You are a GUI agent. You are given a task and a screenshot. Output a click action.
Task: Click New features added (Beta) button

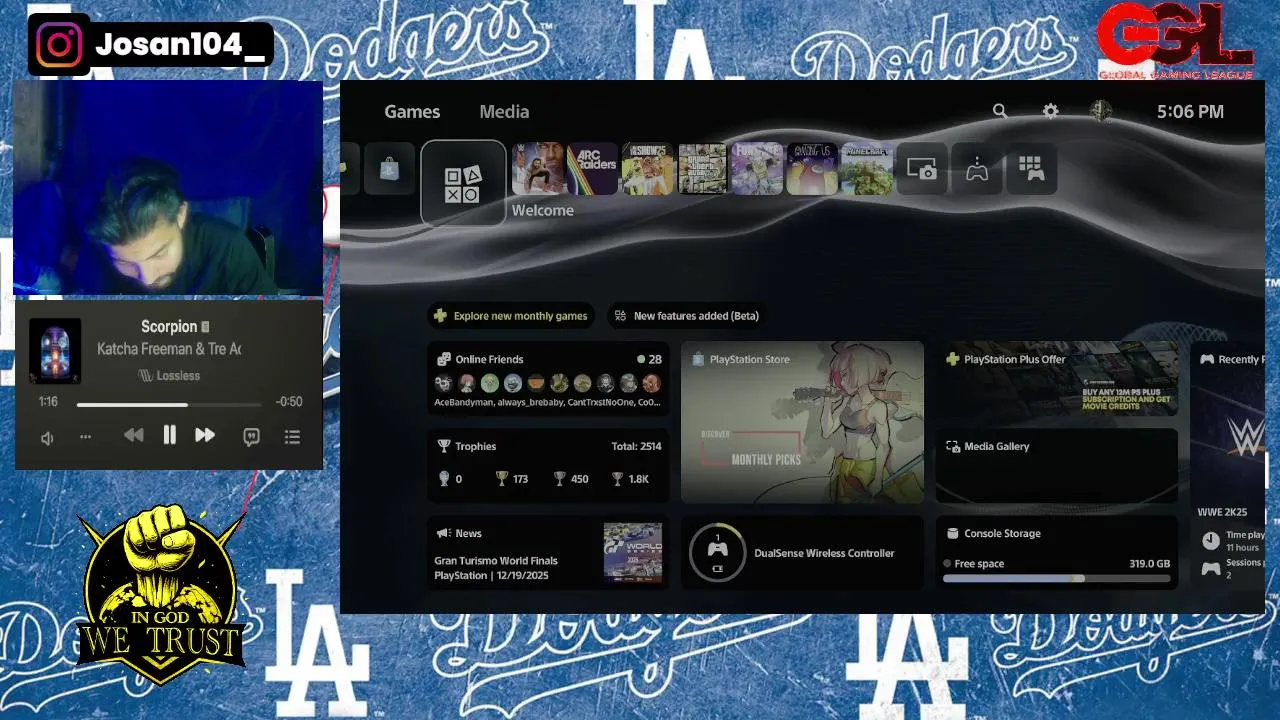point(688,316)
